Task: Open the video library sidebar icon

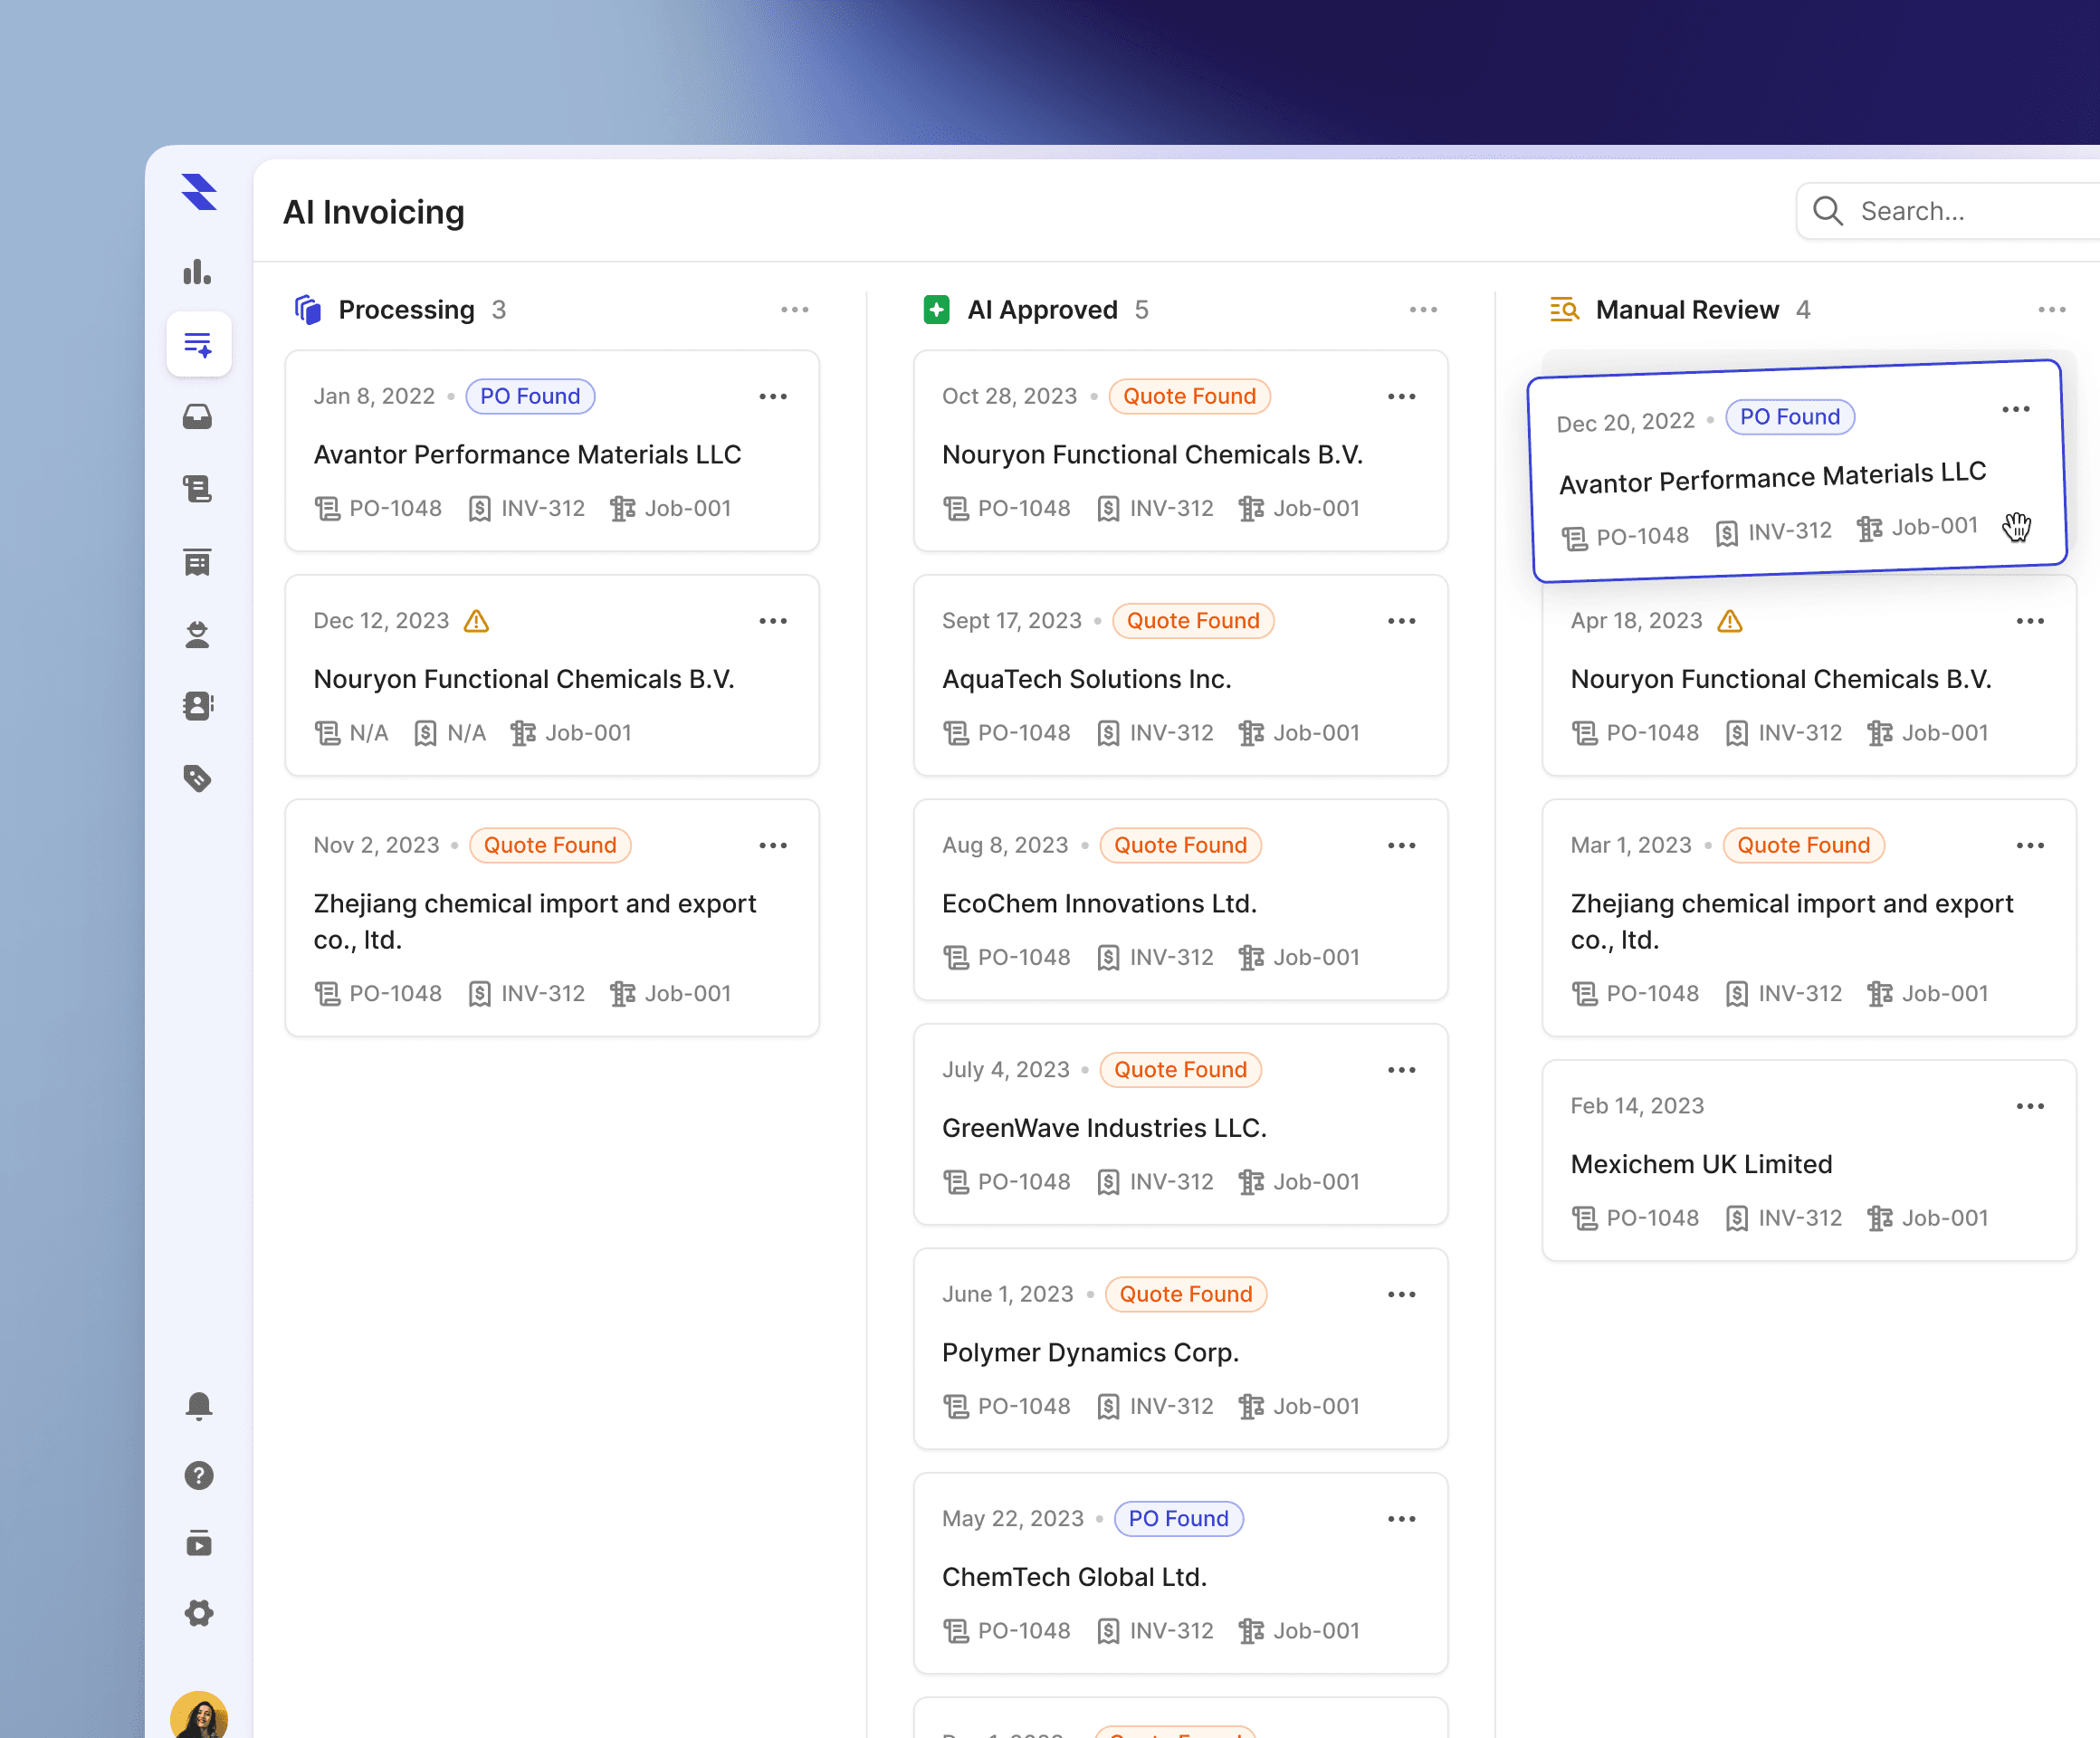Action: pyautogui.click(x=199, y=1543)
